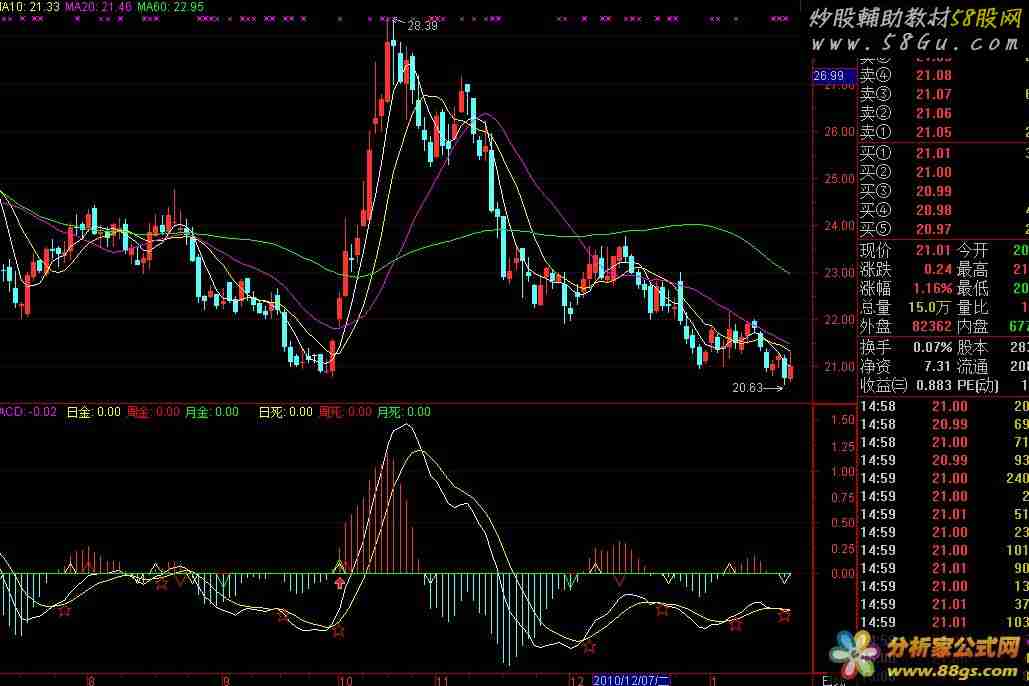The width and height of the screenshot is (1029, 686).
Task: Click the red up-arrow buy signal on MACD
Action: point(340,582)
